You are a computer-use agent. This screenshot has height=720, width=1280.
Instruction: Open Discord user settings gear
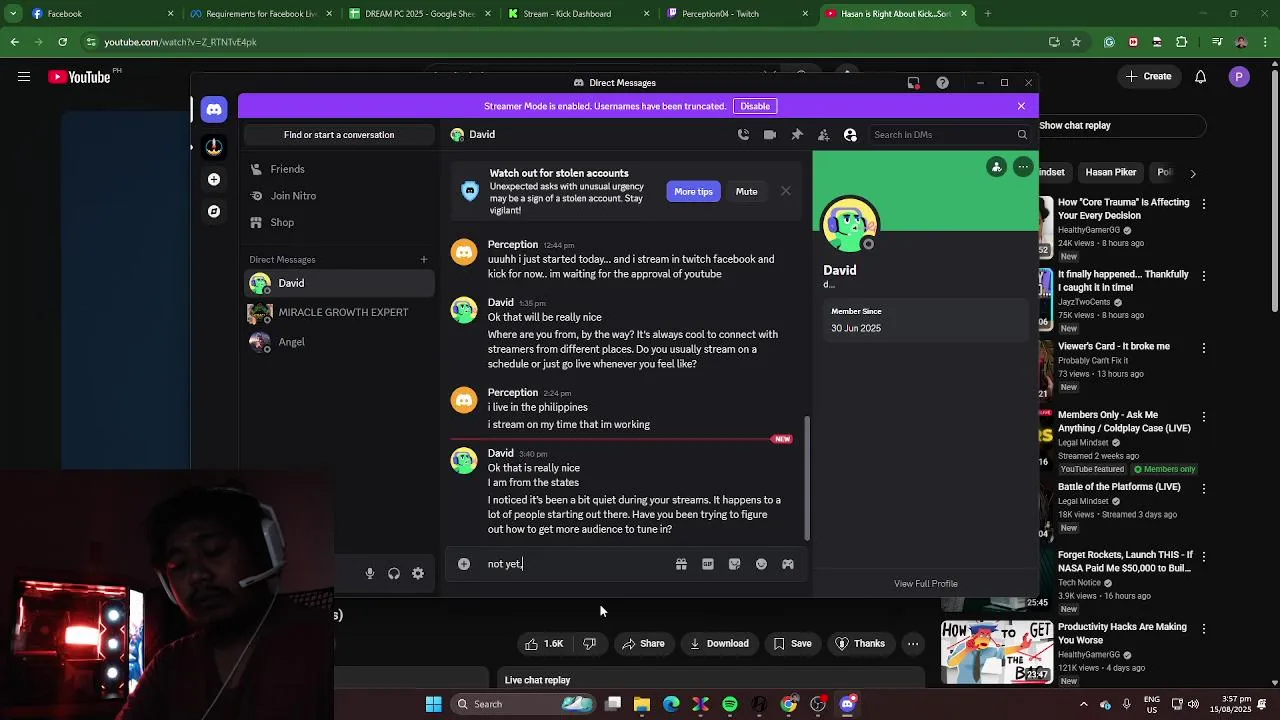click(418, 573)
